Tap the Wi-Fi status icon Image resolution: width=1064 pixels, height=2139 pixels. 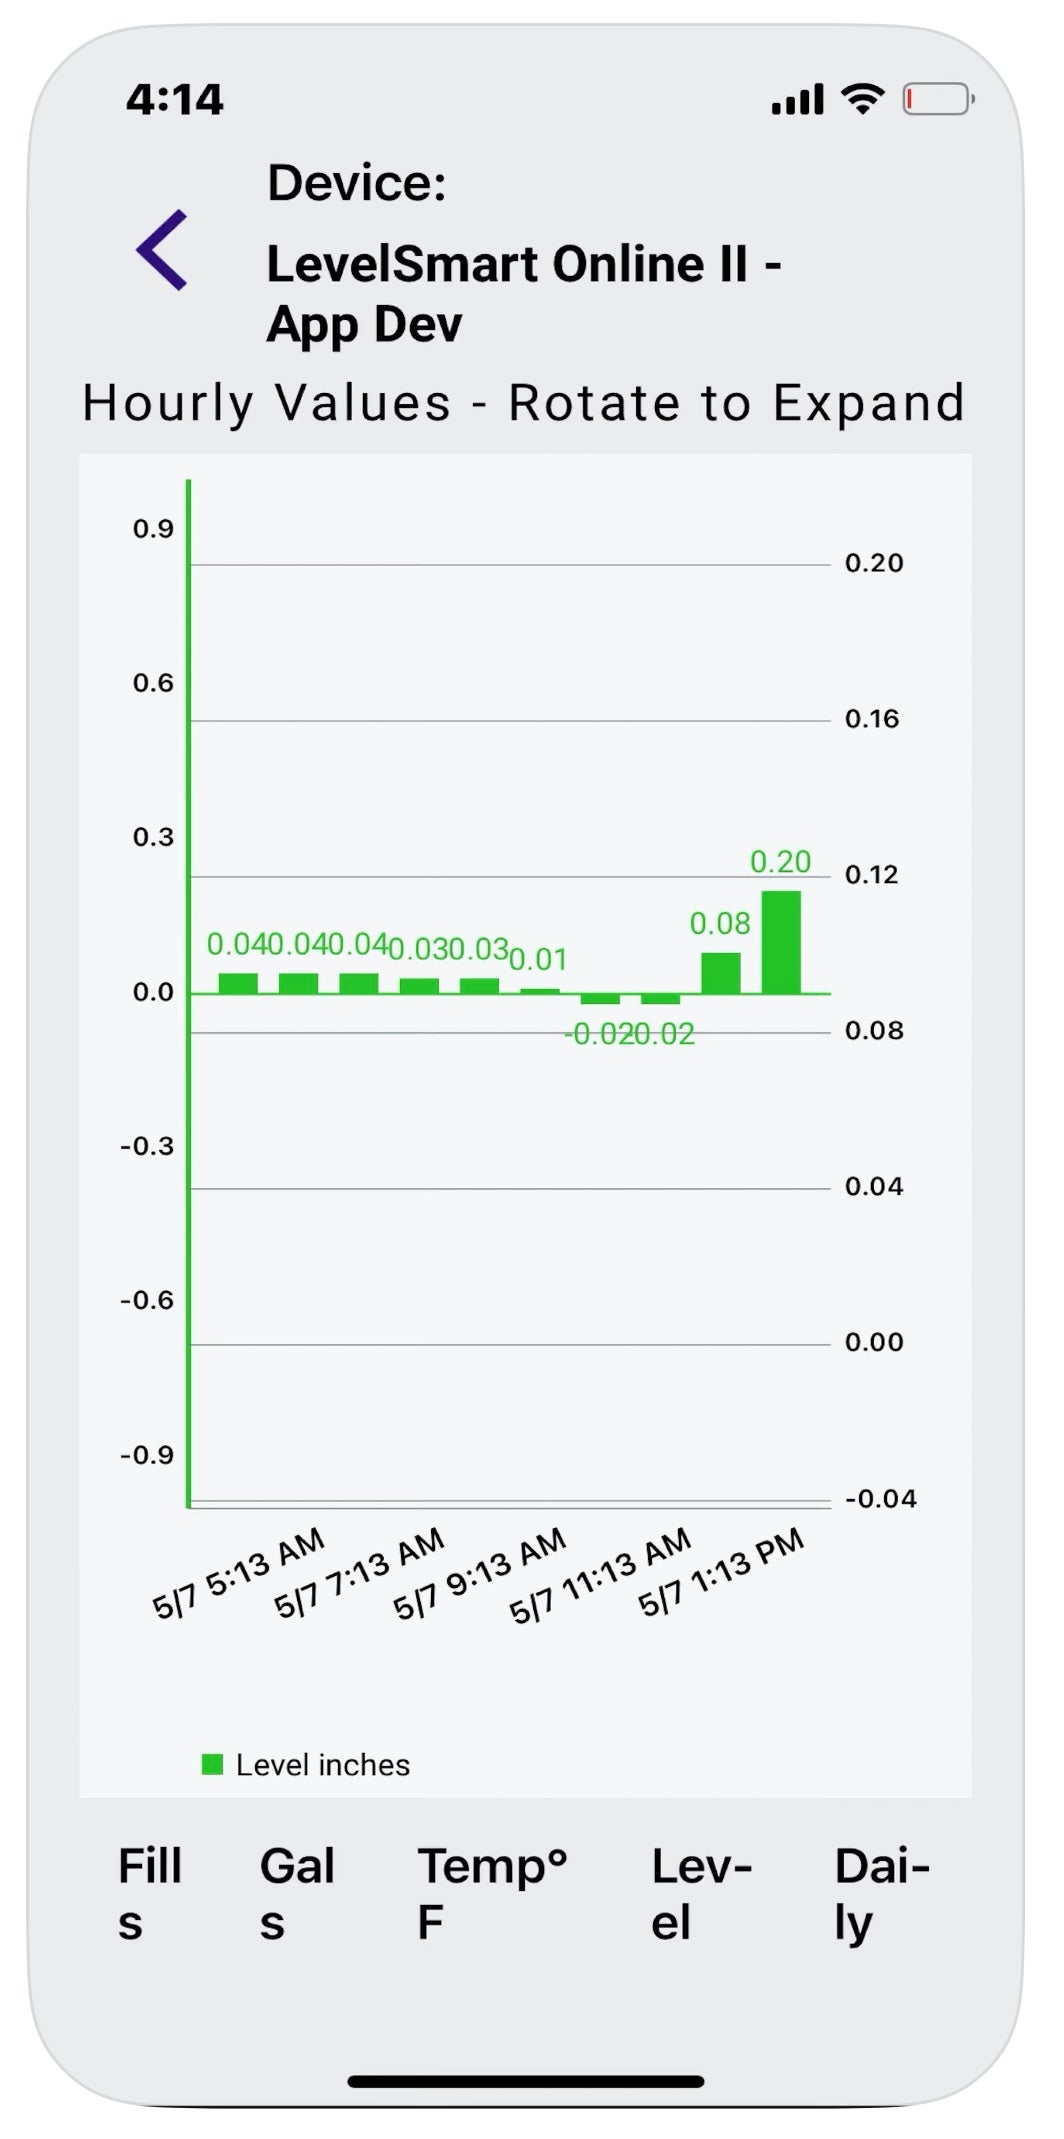coord(862,98)
